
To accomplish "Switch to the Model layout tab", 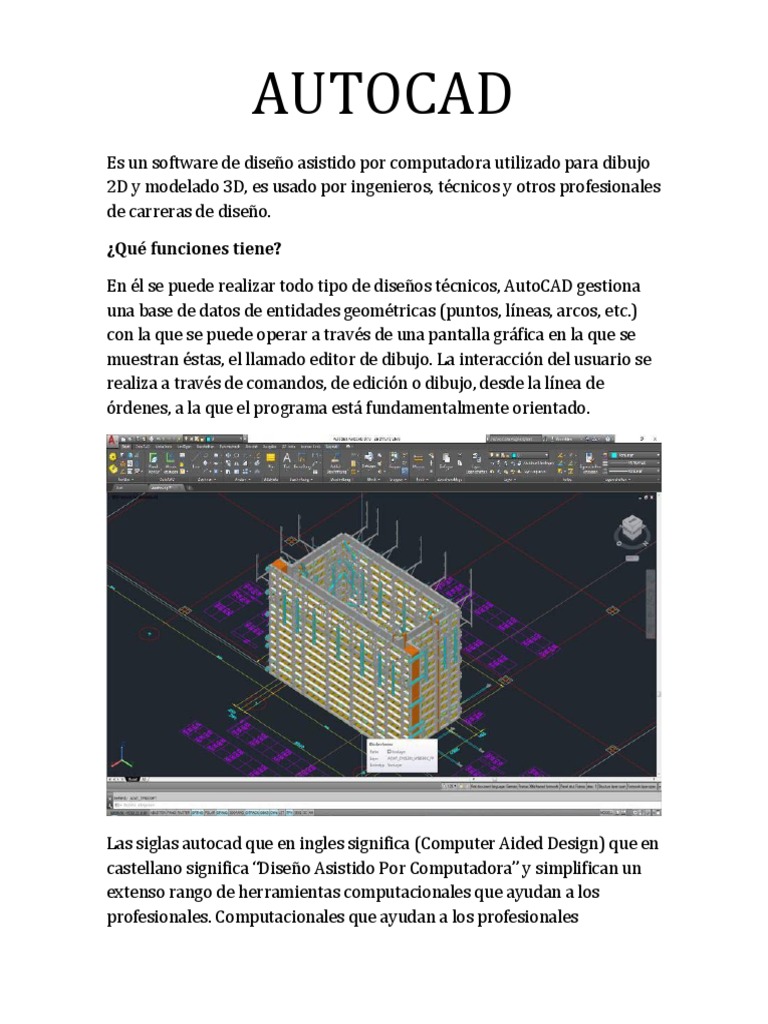I will click(133, 779).
